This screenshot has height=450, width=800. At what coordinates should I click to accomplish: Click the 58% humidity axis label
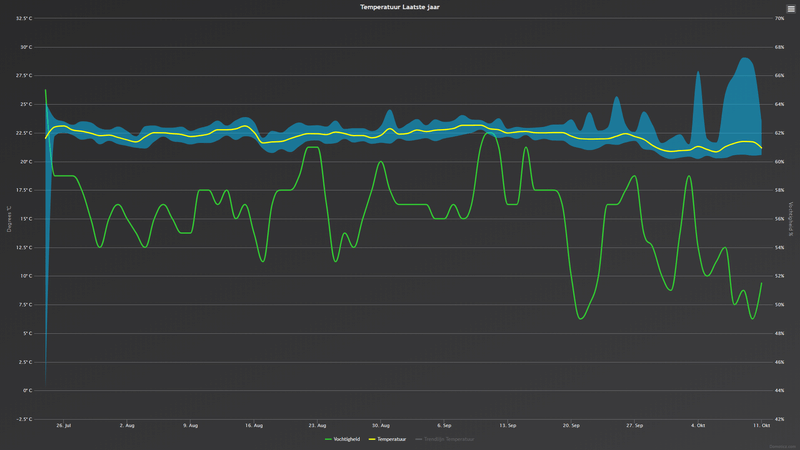pos(780,190)
